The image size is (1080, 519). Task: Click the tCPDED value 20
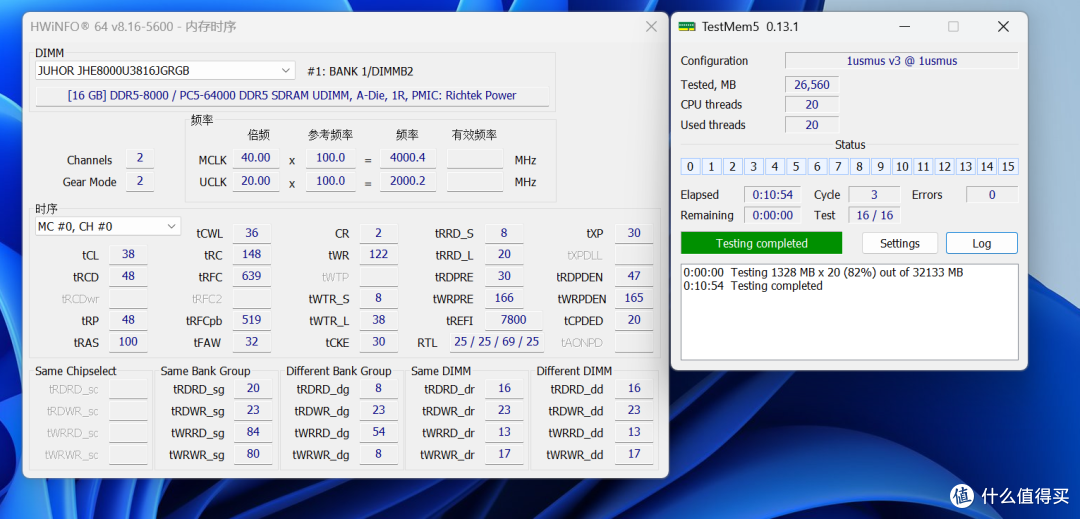tap(634, 319)
